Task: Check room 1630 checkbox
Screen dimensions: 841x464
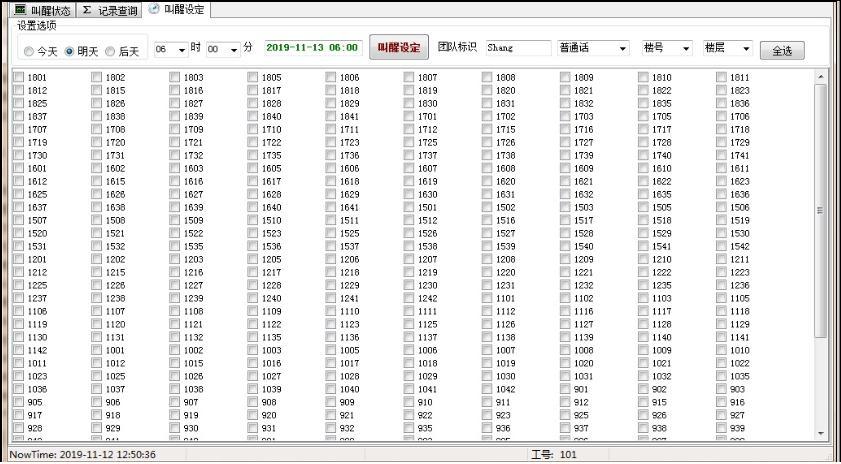Action: [x=409, y=194]
